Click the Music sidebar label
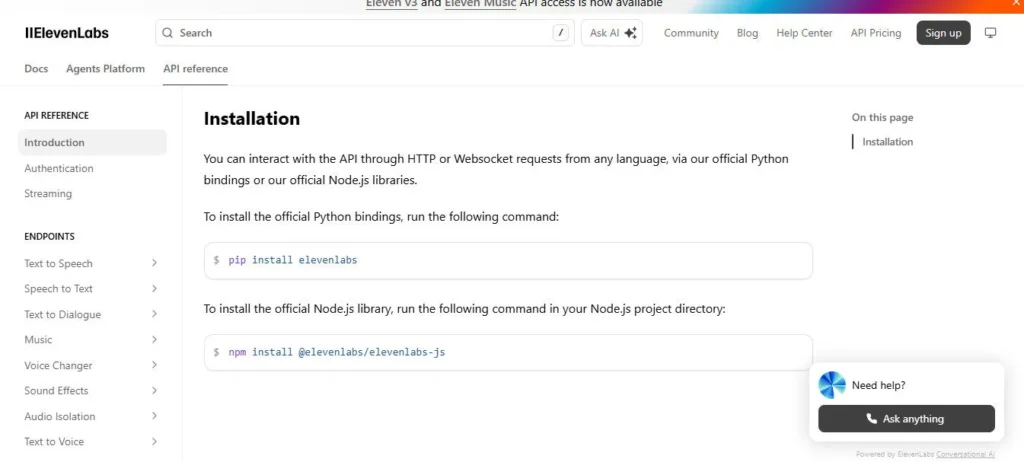 [x=38, y=340]
